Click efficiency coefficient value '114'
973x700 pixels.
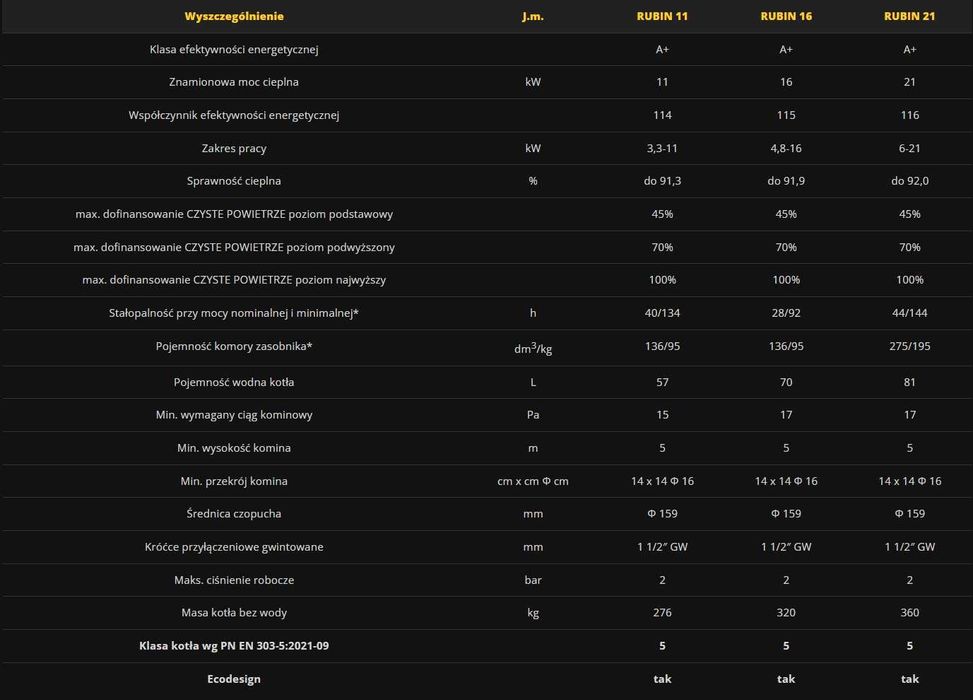(x=662, y=115)
